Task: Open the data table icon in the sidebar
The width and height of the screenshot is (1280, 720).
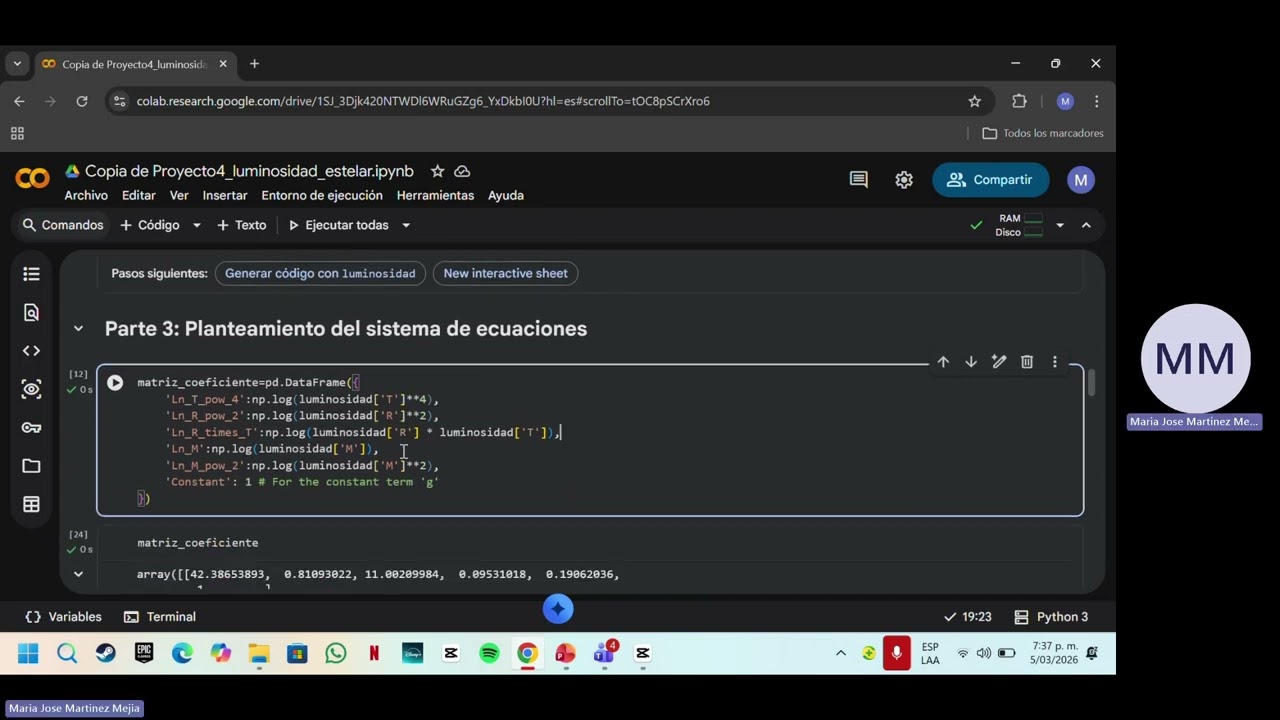Action: [x=31, y=505]
